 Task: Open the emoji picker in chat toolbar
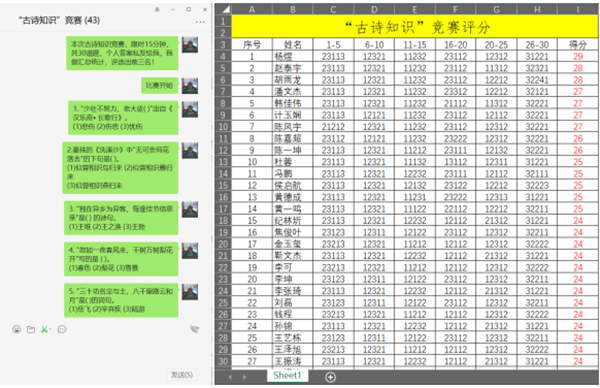[16, 329]
